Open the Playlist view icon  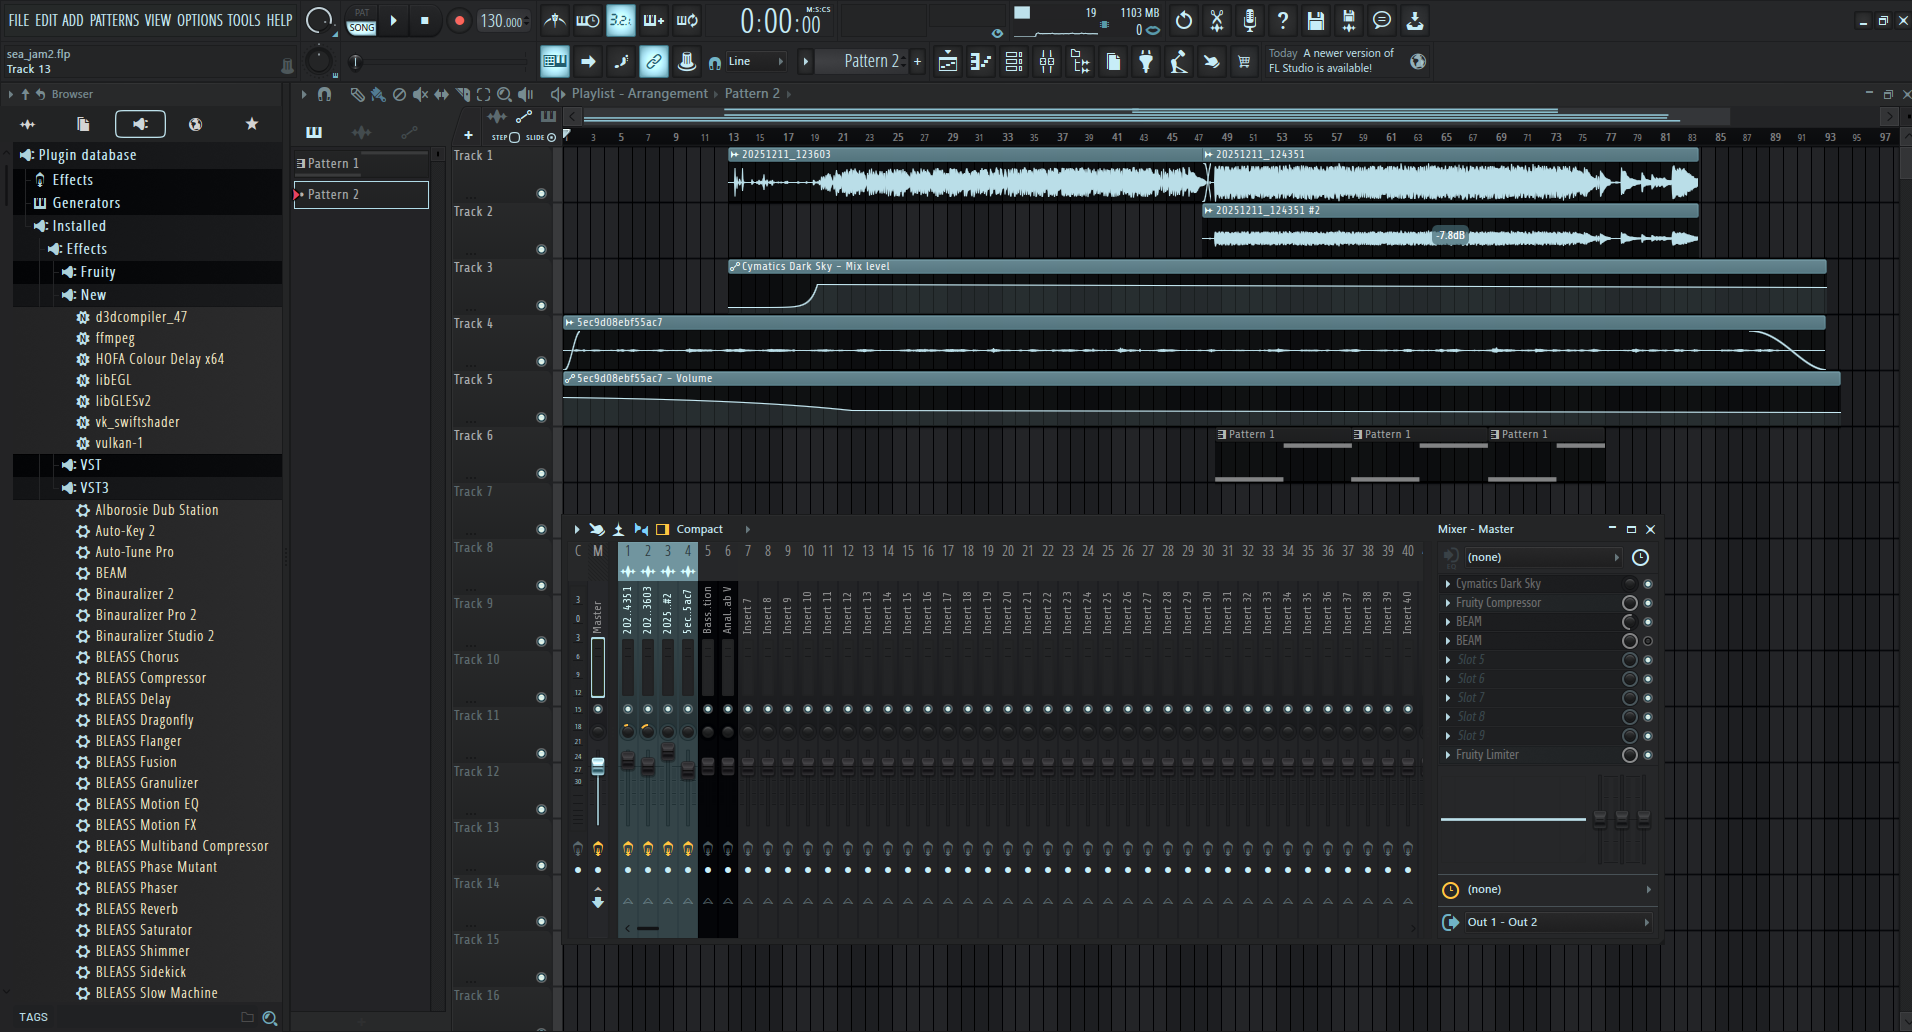click(x=948, y=62)
